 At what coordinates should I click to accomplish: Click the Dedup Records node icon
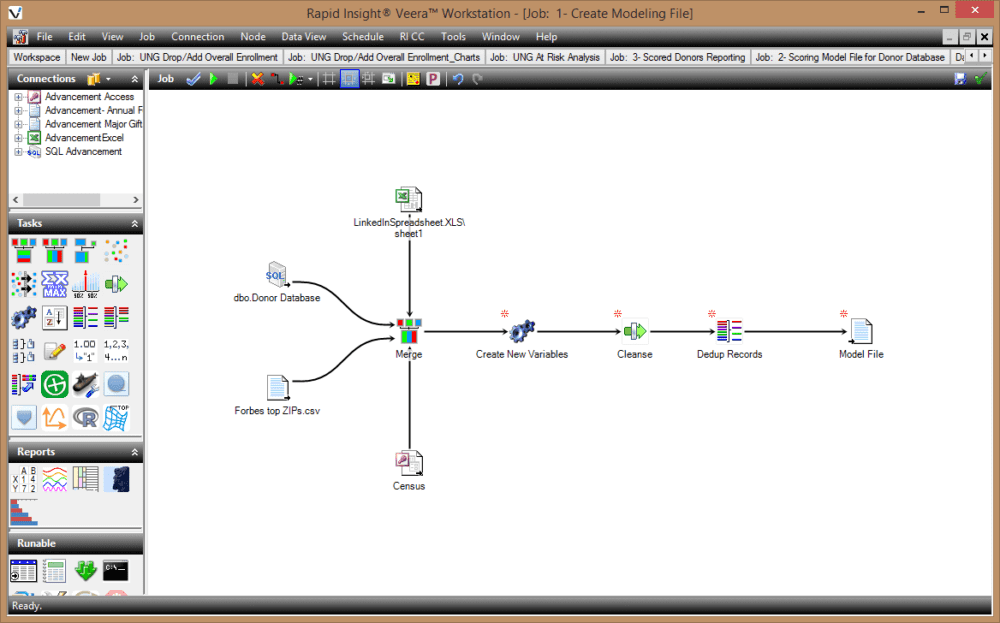(729, 331)
